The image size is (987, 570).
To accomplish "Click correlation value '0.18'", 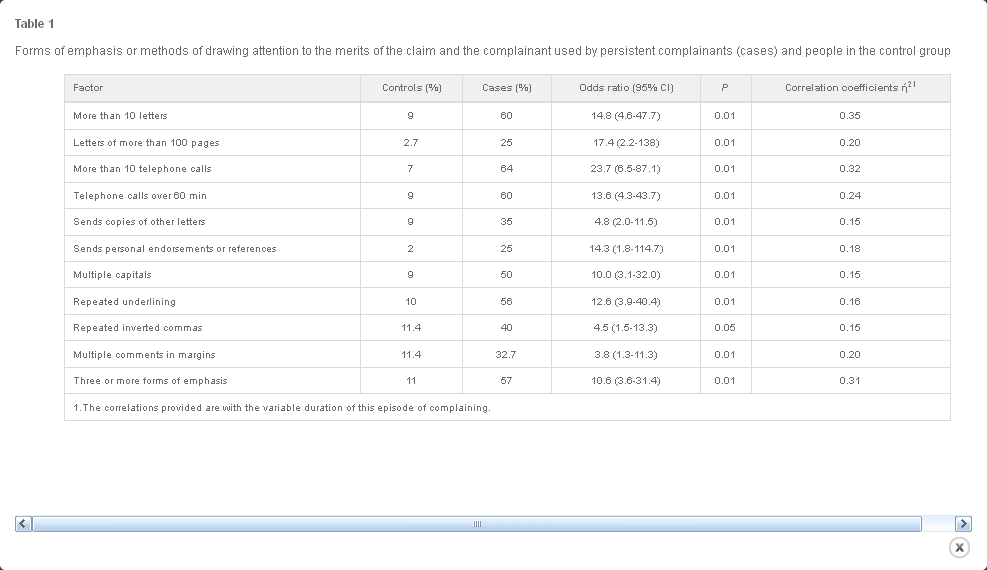I will pyautogui.click(x=850, y=249).
